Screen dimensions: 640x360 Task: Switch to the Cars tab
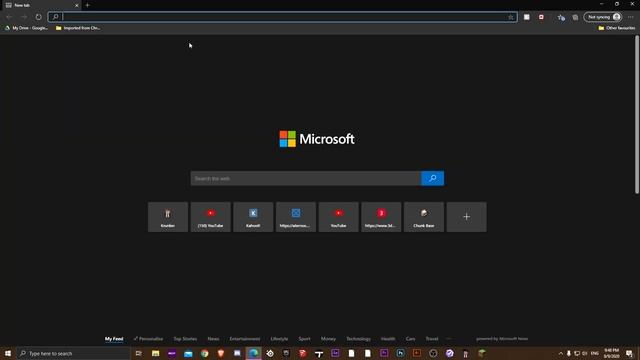pyautogui.click(x=410, y=339)
